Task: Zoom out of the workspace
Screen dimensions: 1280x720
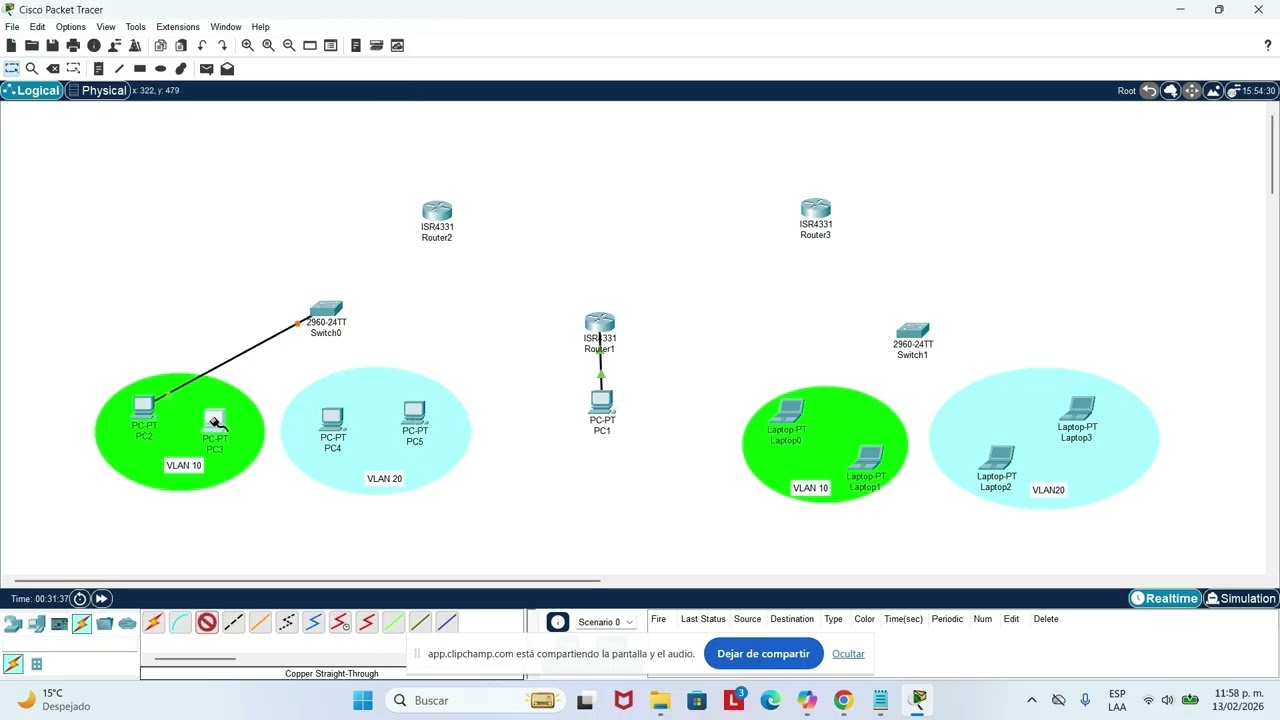Action: pyautogui.click(x=289, y=45)
